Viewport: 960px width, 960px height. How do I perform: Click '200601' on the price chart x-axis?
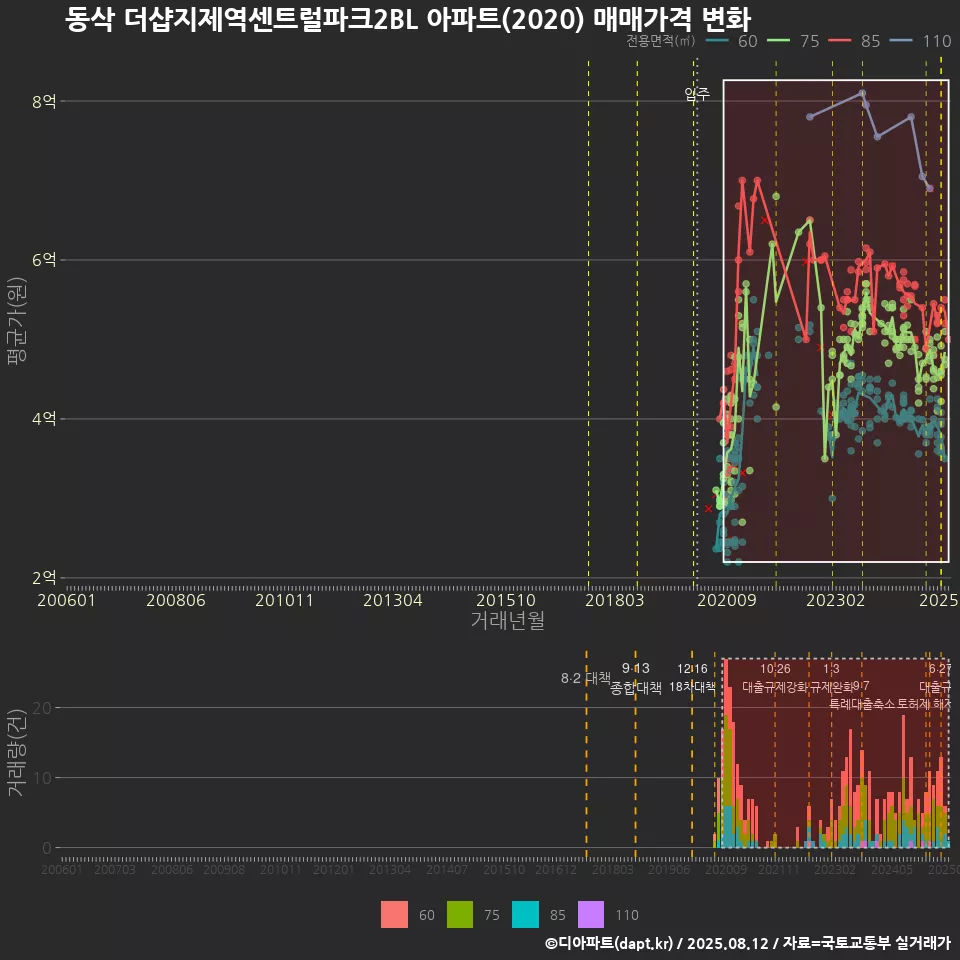coord(67,600)
